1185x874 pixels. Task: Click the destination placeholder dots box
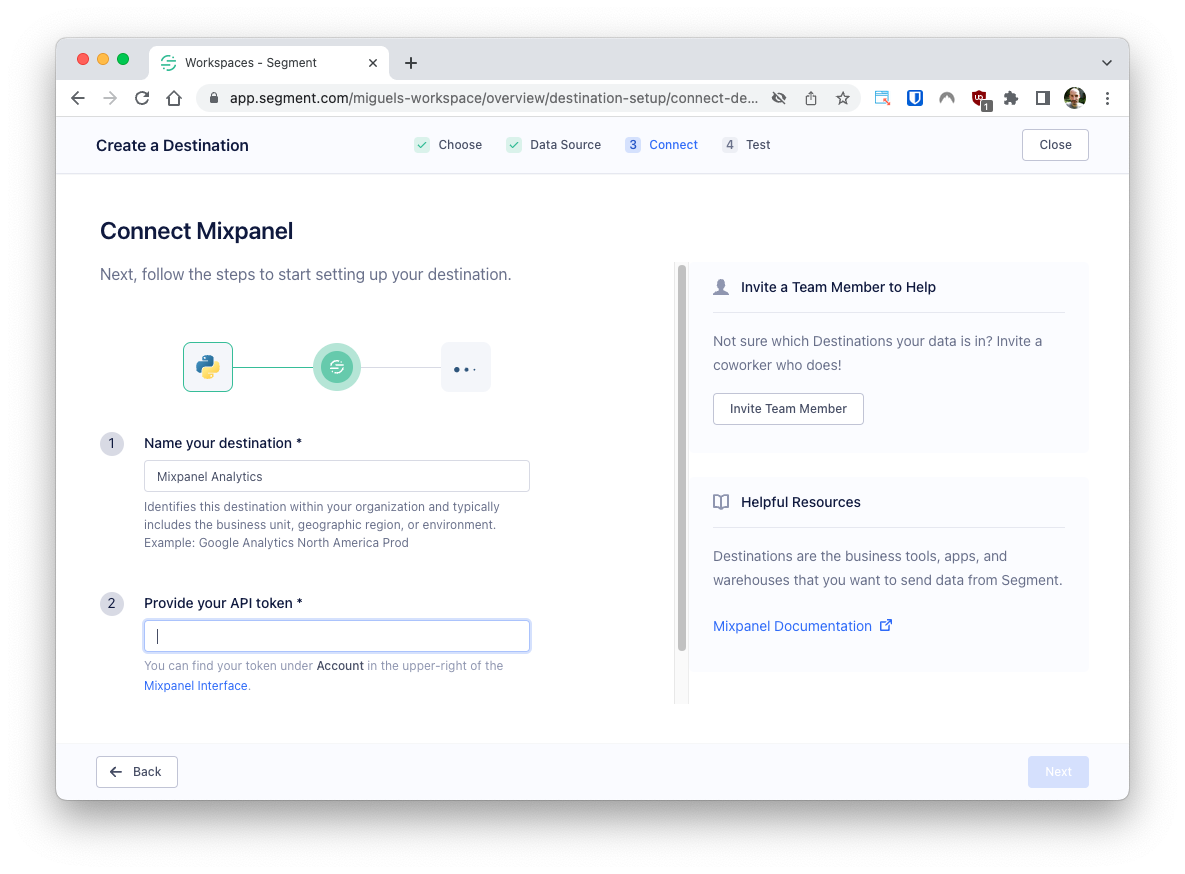click(466, 367)
